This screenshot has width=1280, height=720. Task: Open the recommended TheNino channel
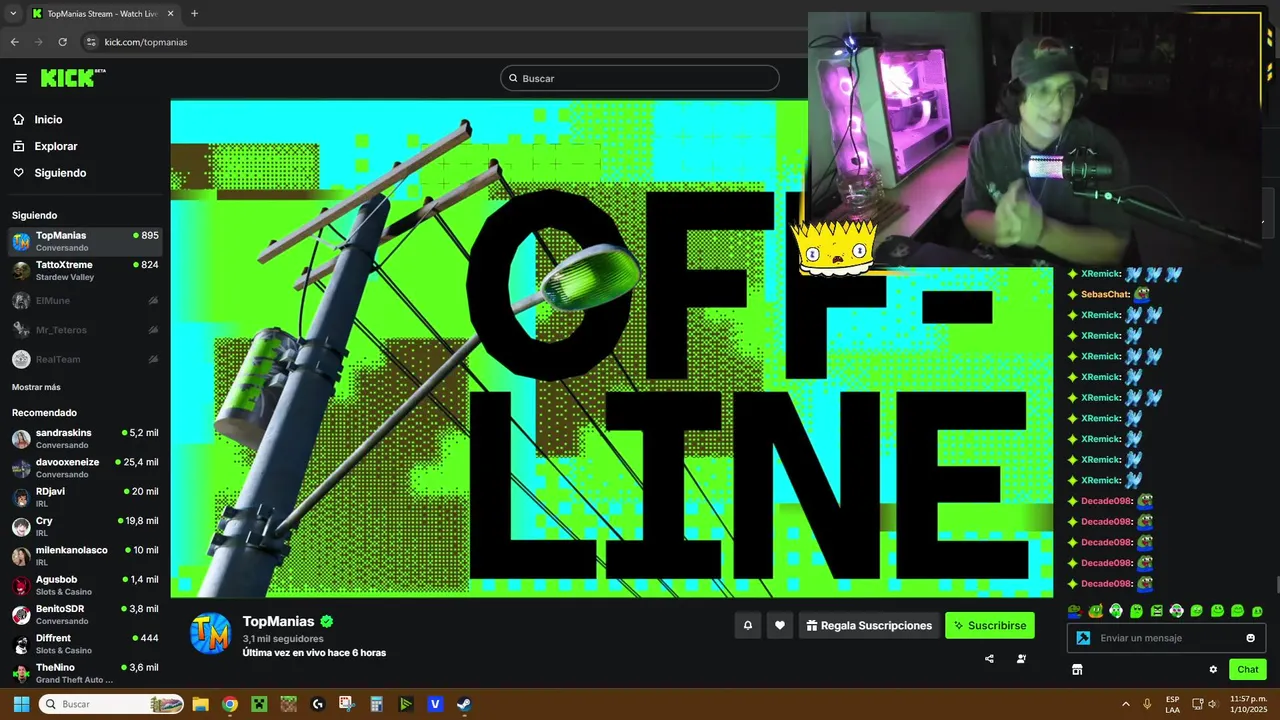pos(85,673)
